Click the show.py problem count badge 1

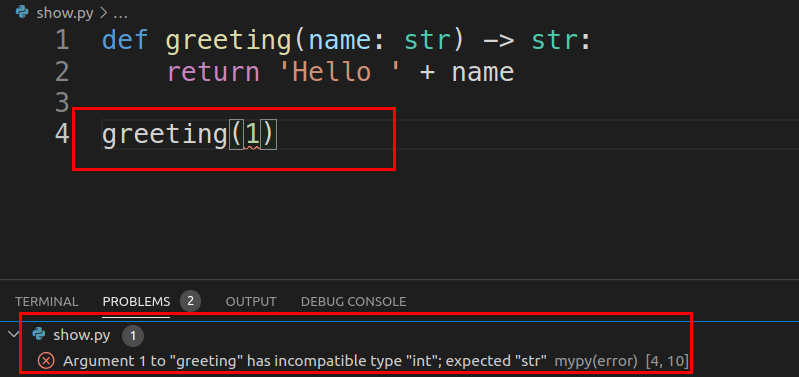coord(133,336)
